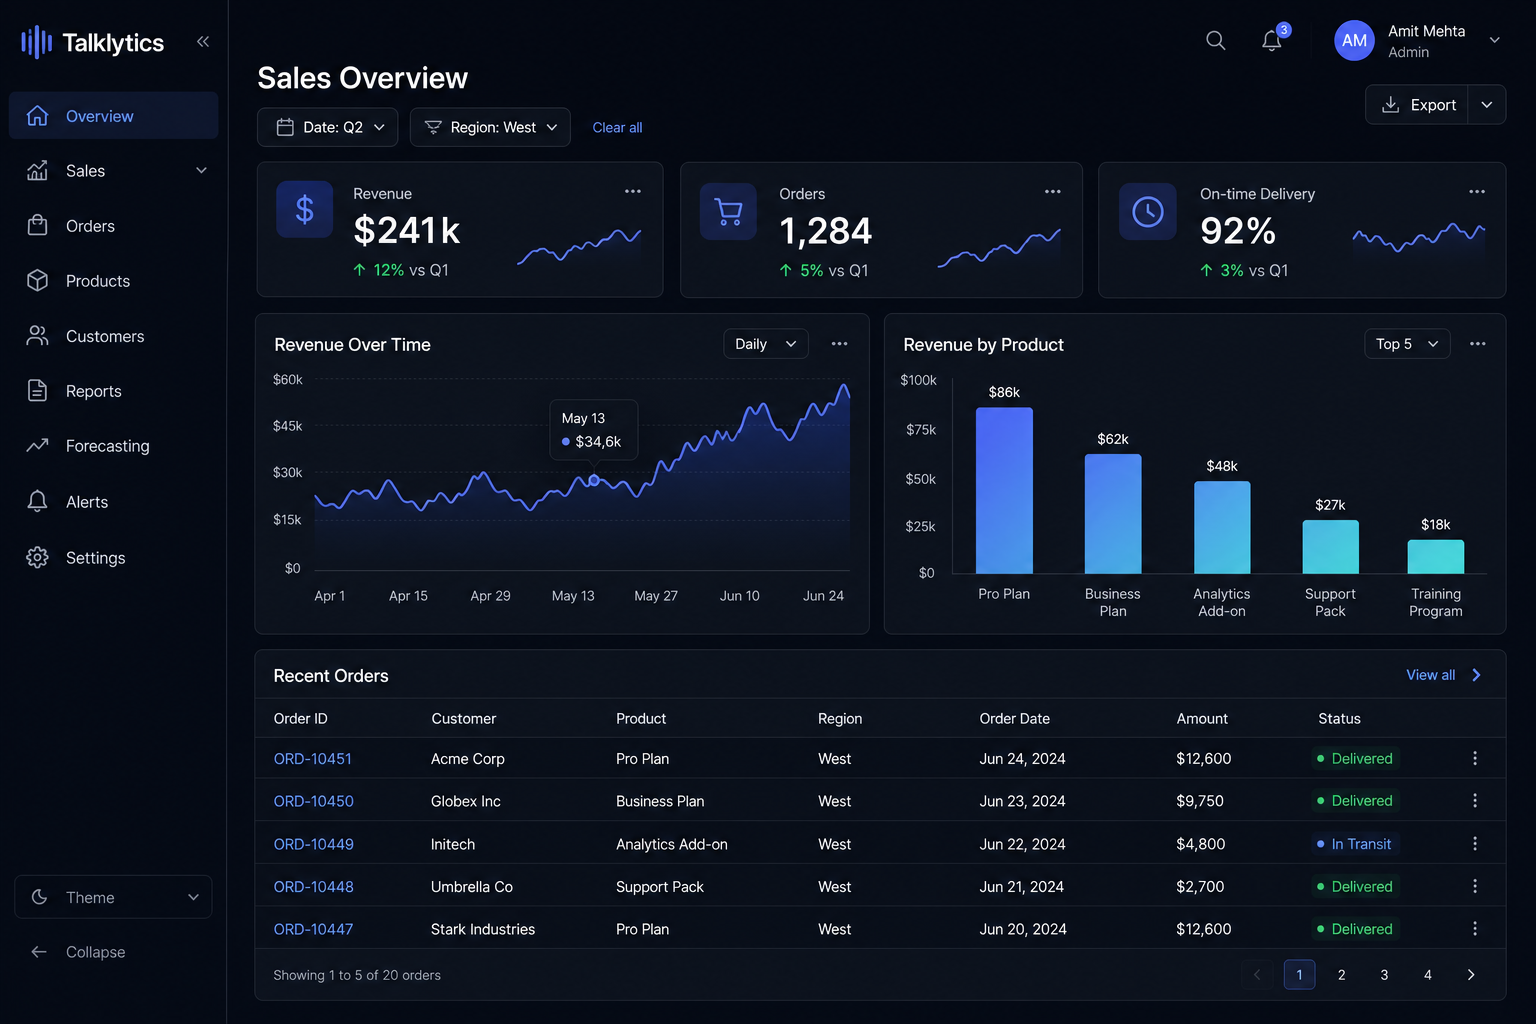Click the download icon in Export
The width and height of the screenshot is (1536, 1024).
point(1390,105)
